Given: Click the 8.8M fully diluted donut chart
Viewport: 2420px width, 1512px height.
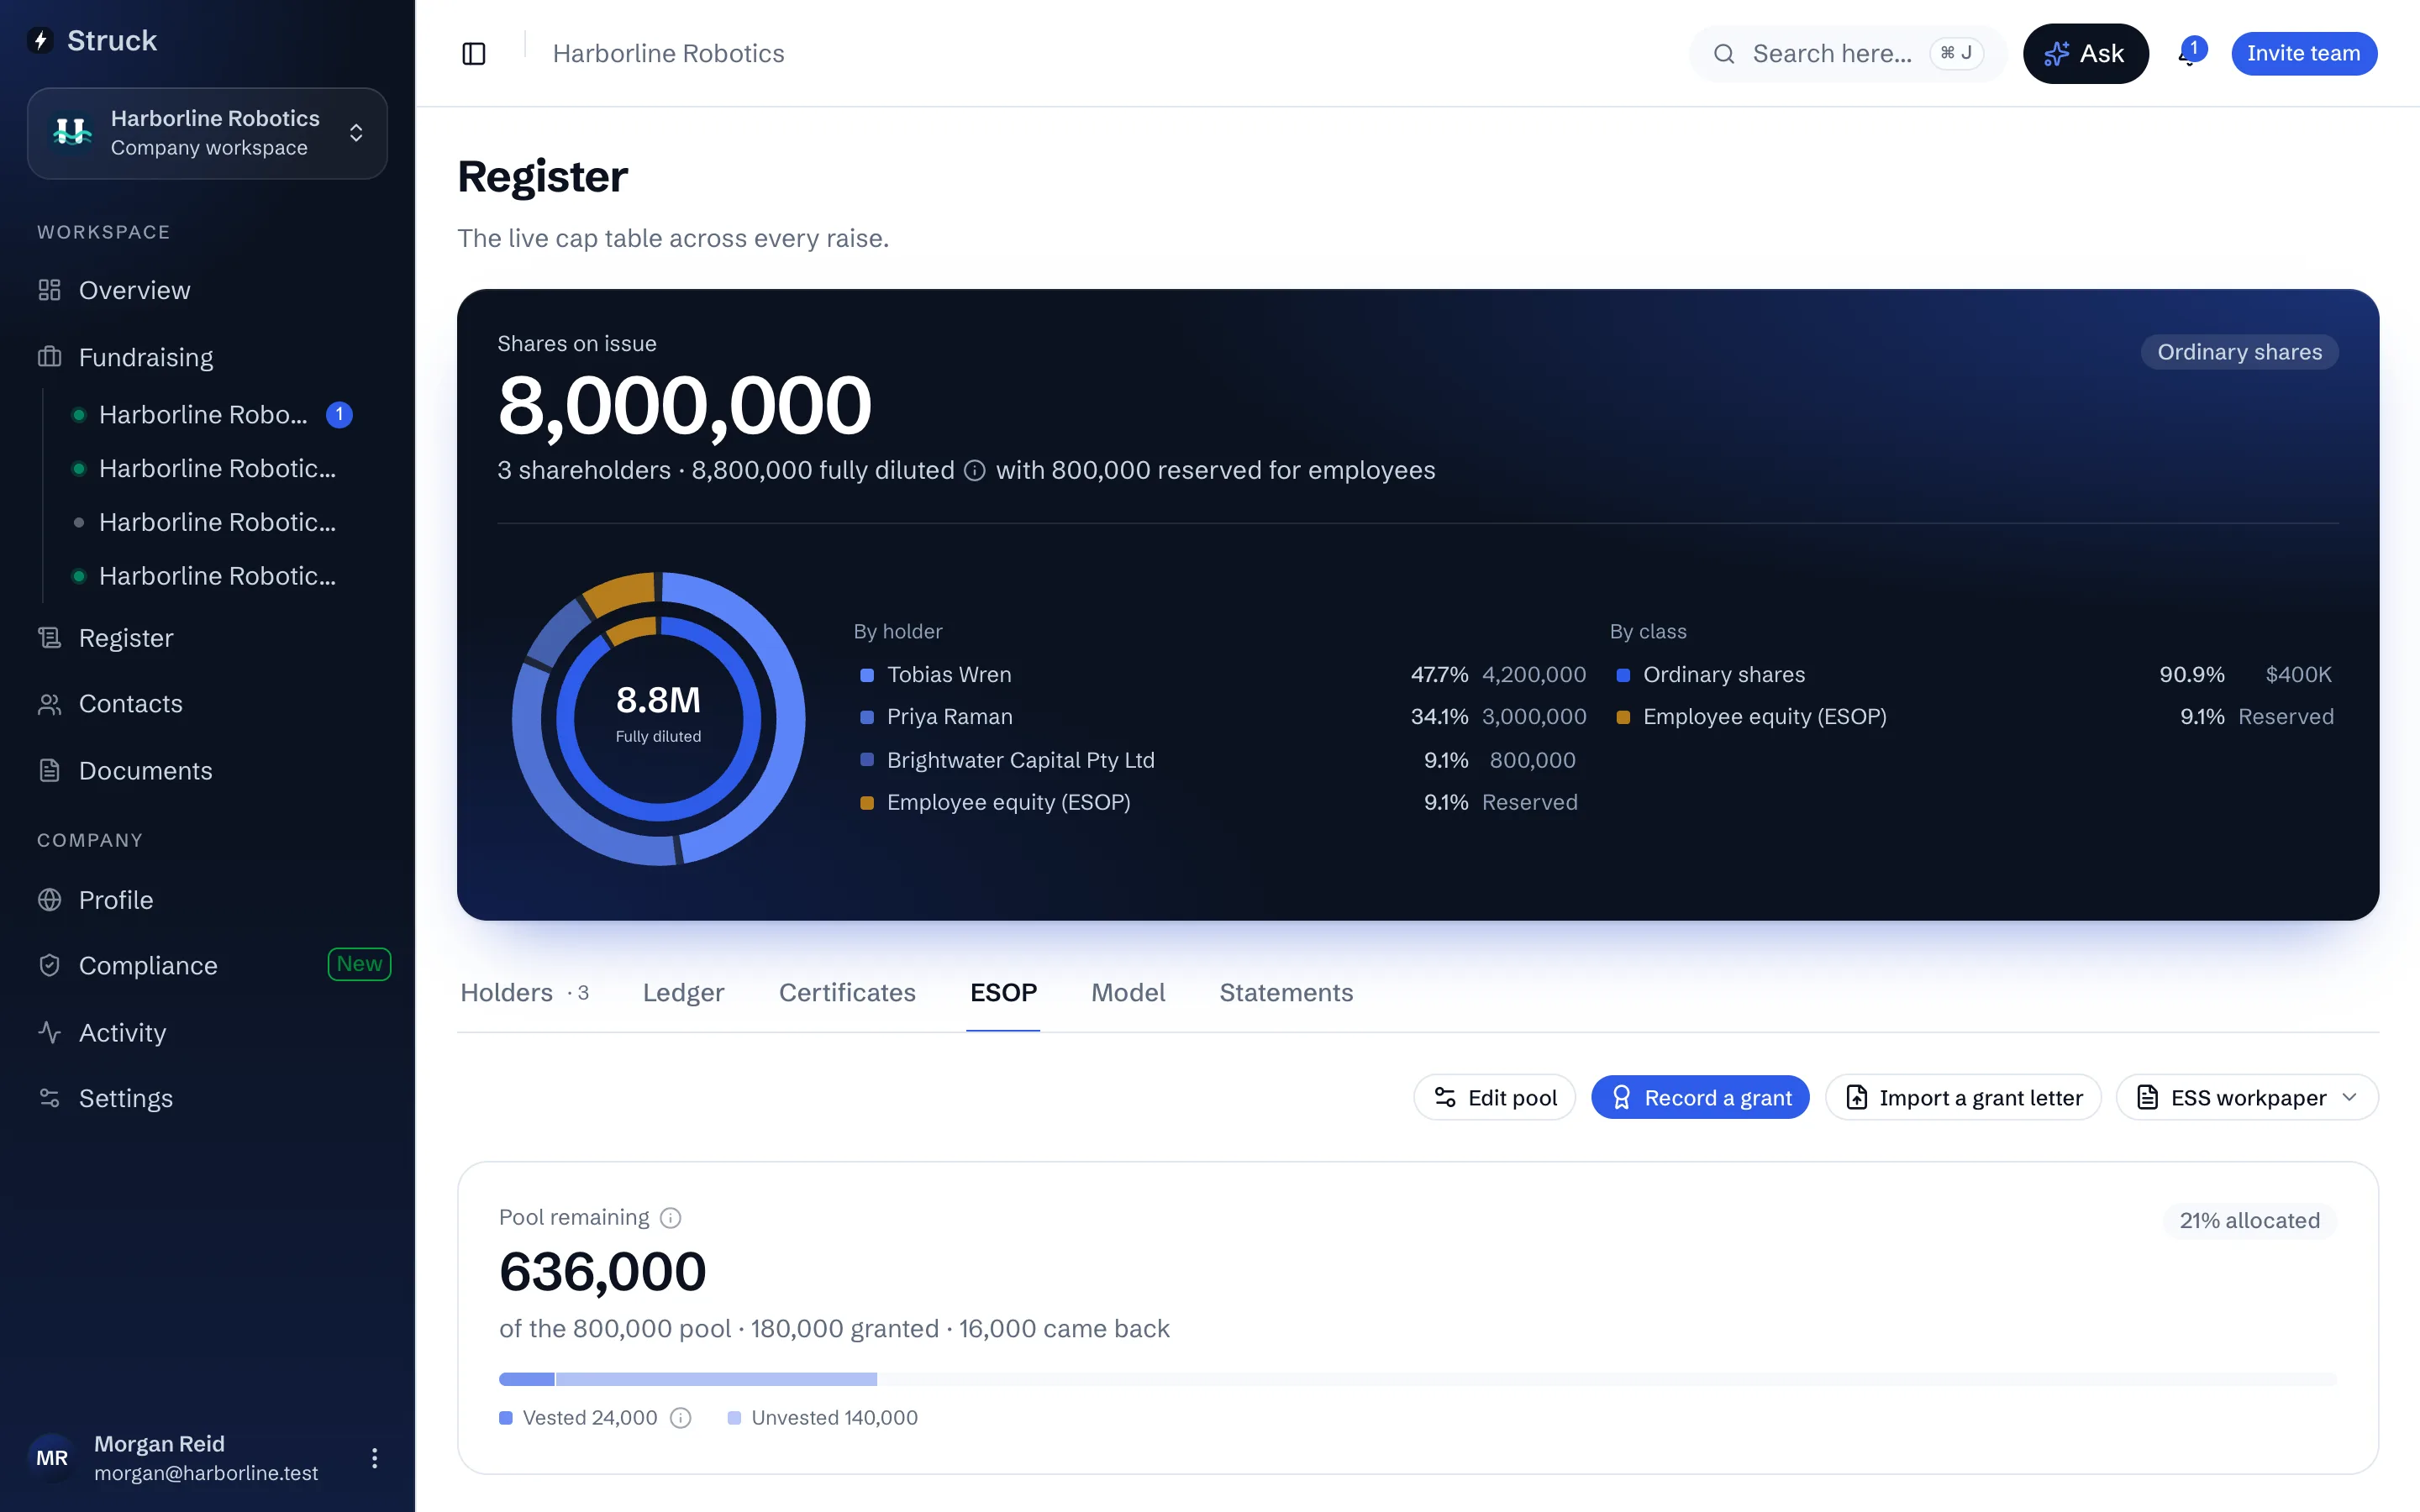Looking at the screenshot, I should click(x=658, y=718).
